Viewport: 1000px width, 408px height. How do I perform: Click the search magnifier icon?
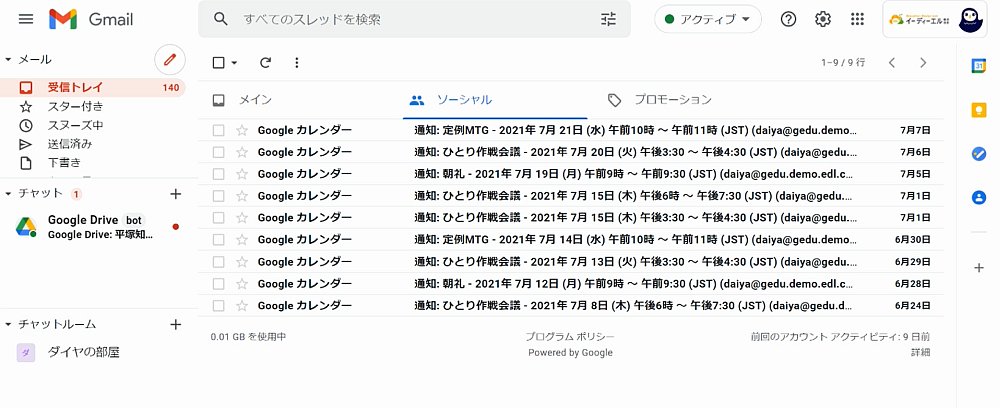(221, 19)
